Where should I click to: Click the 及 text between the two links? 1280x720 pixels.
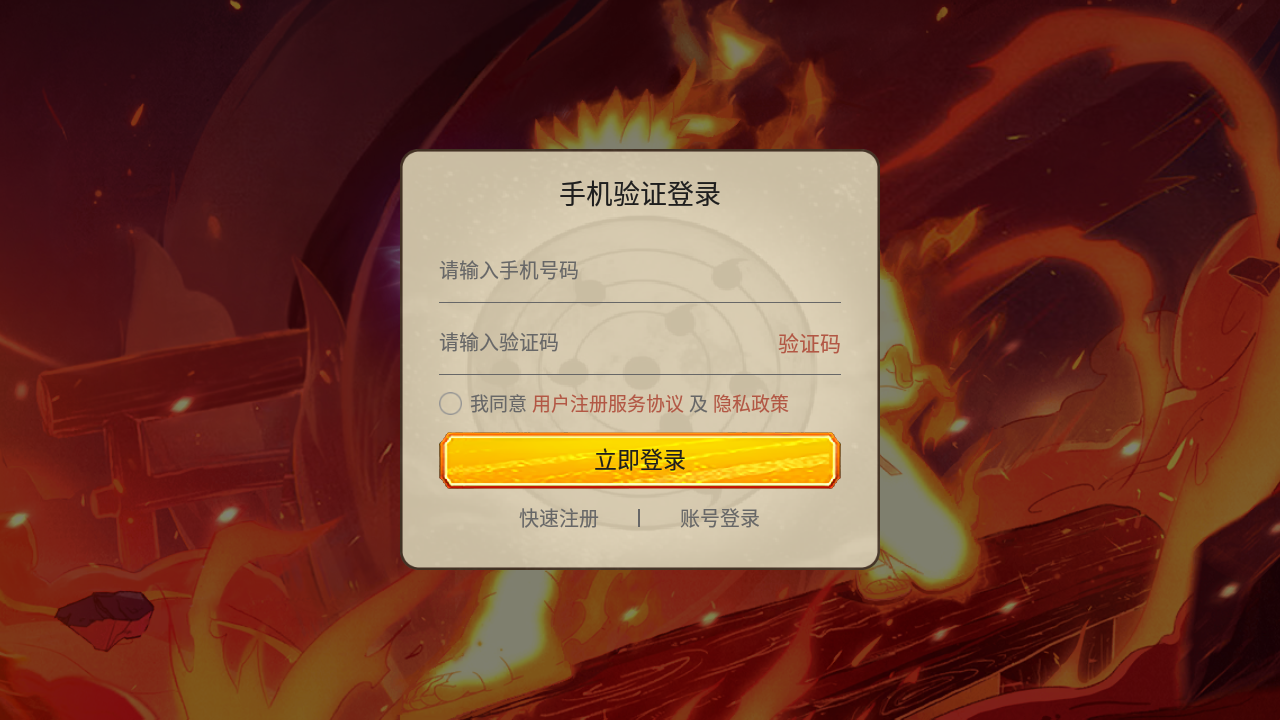pyautogui.click(x=698, y=404)
